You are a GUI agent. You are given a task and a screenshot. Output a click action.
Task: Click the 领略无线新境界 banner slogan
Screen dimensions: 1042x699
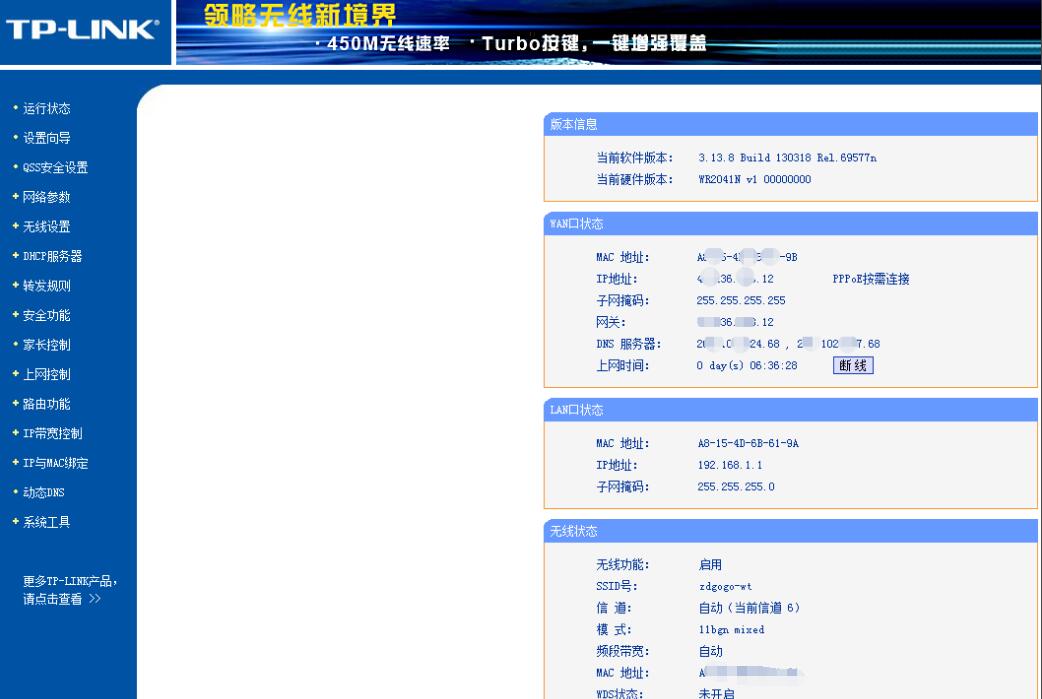click(300, 15)
